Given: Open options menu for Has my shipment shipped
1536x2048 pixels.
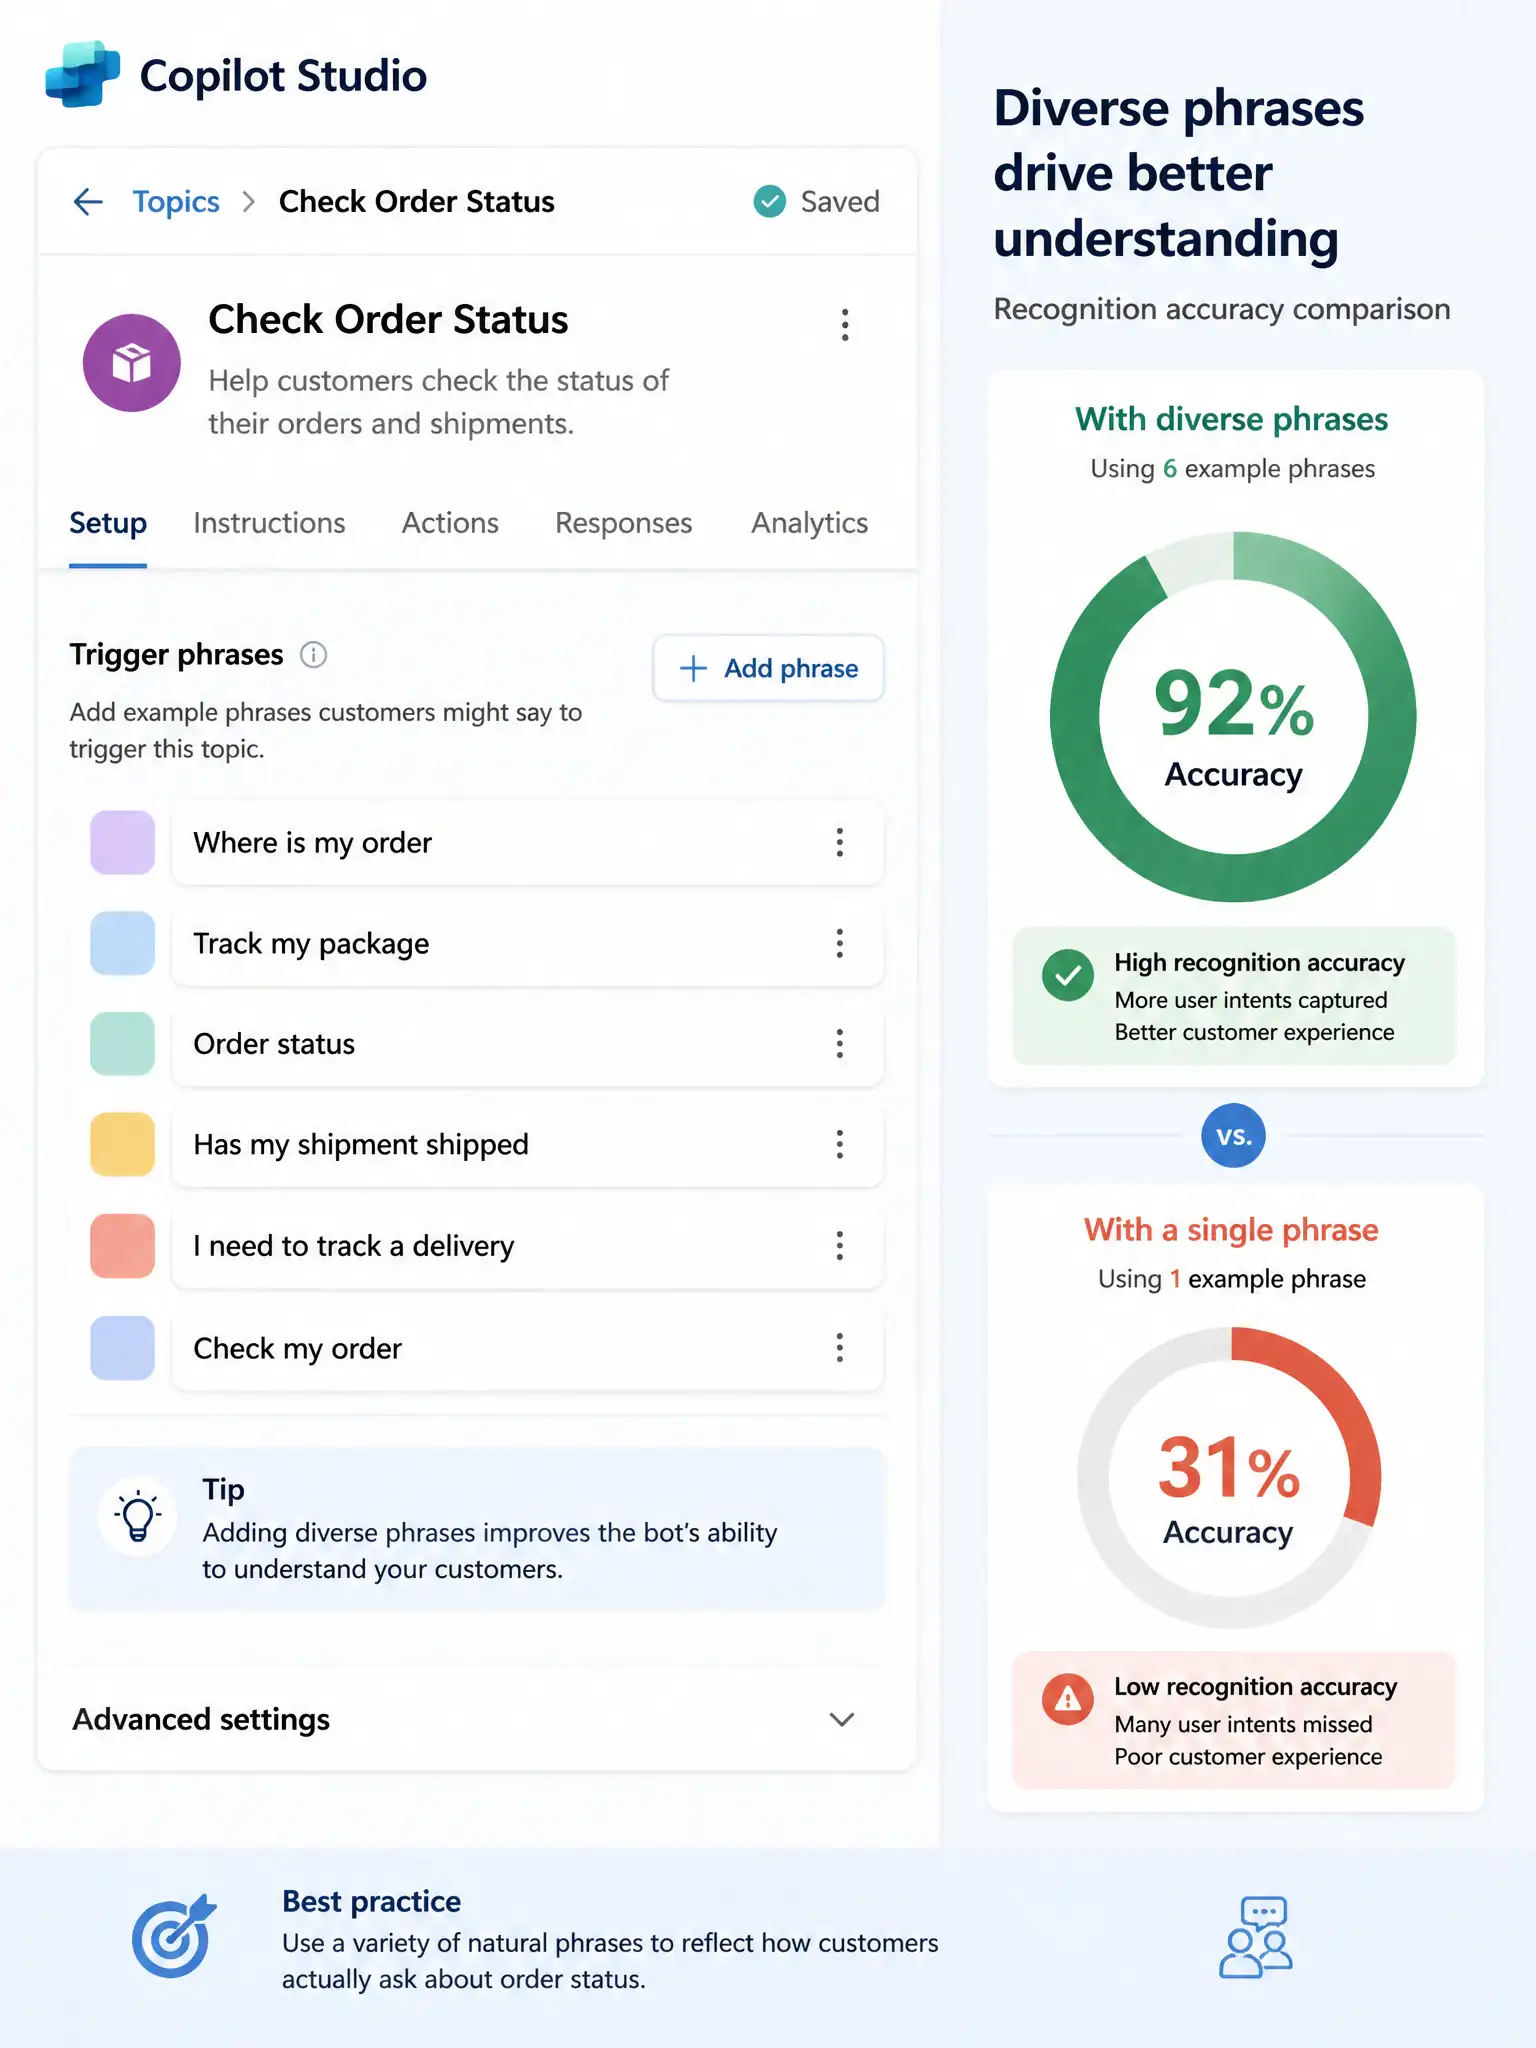Looking at the screenshot, I should click(839, 1144).
